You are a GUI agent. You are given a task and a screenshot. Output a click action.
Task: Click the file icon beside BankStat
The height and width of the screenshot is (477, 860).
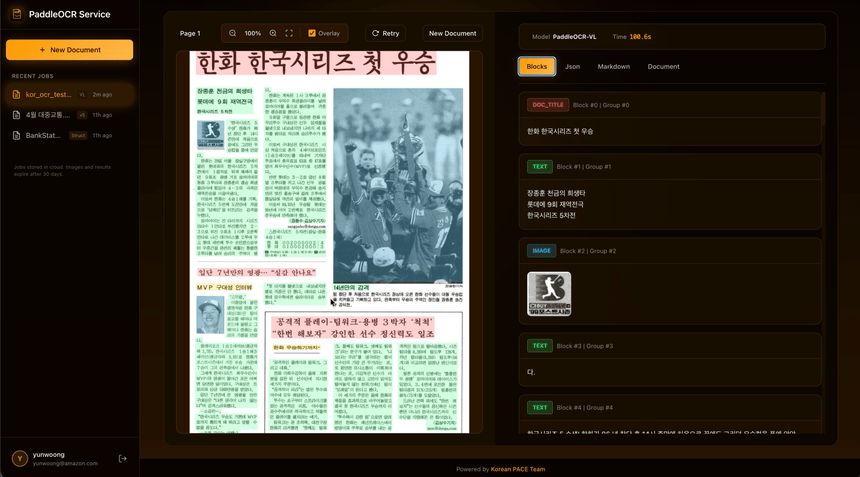[16, 135]
